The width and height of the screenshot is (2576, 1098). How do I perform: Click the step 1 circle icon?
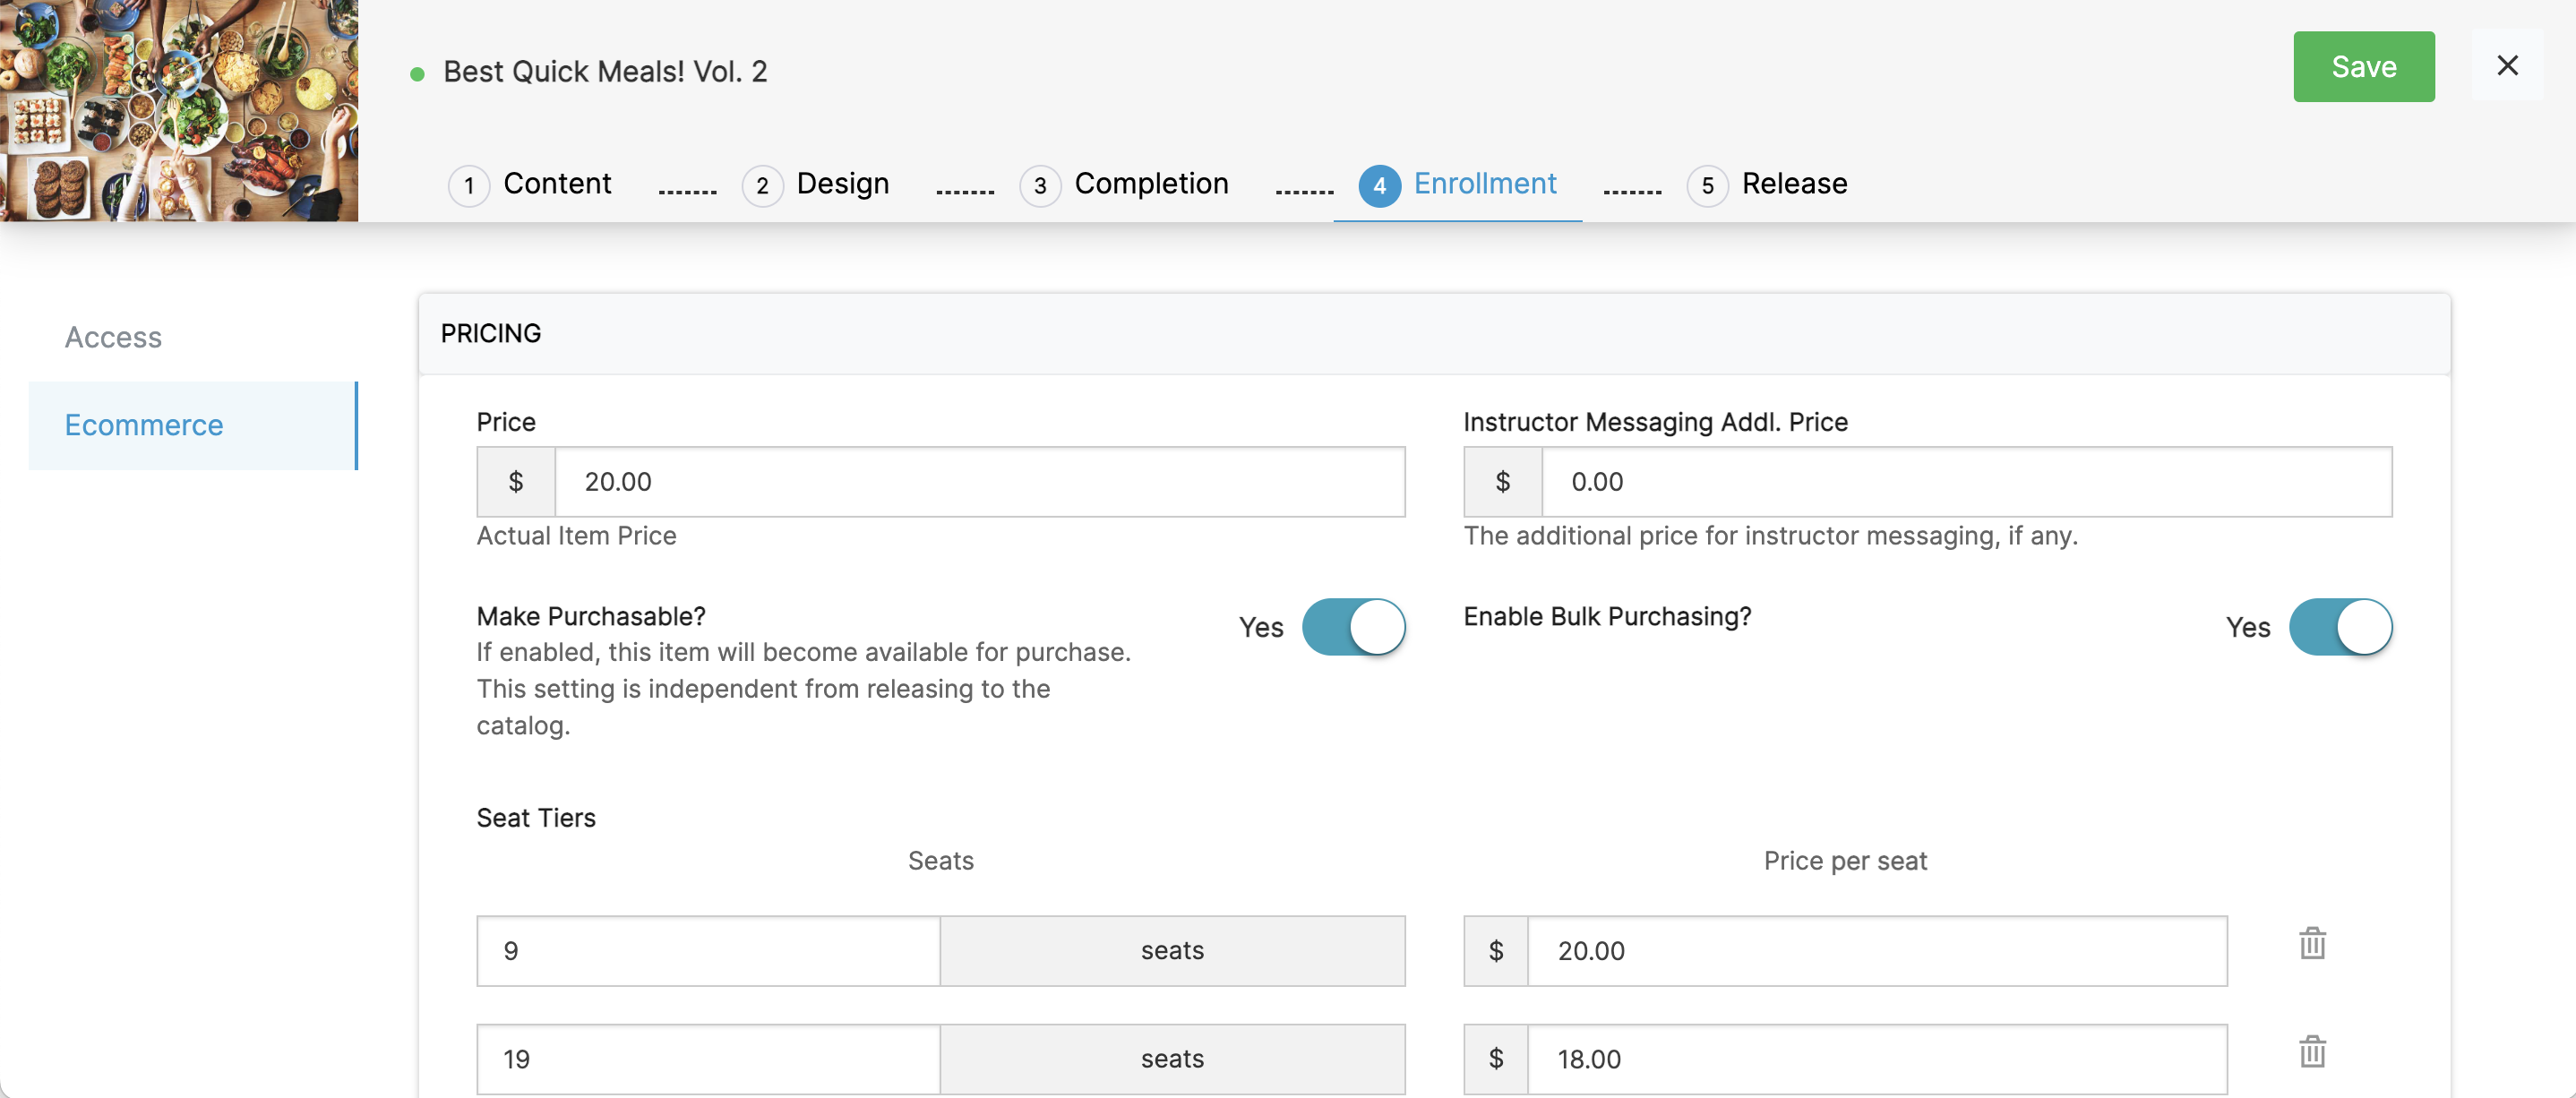pos(469,186)
